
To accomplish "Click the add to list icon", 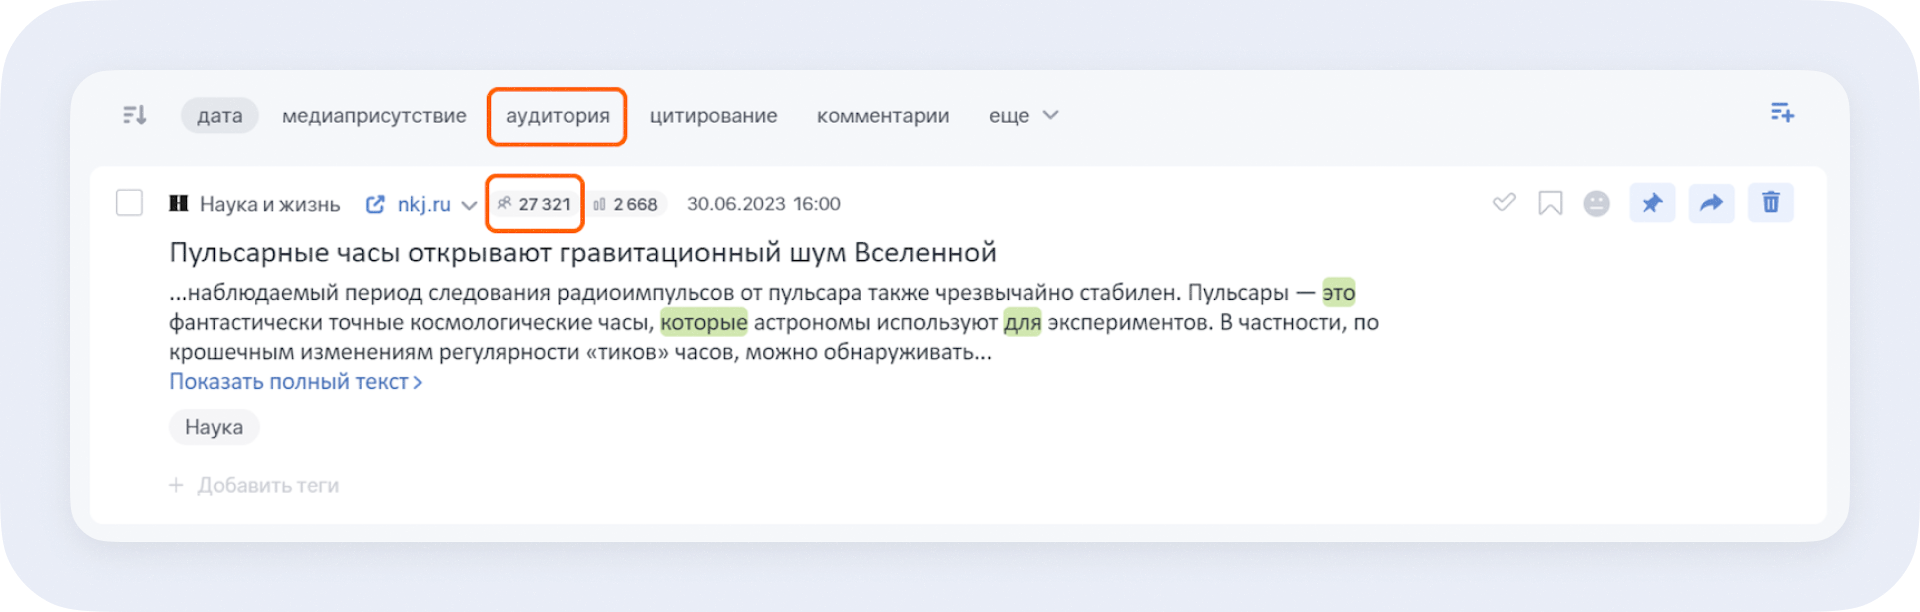I will click(1781, 112).
